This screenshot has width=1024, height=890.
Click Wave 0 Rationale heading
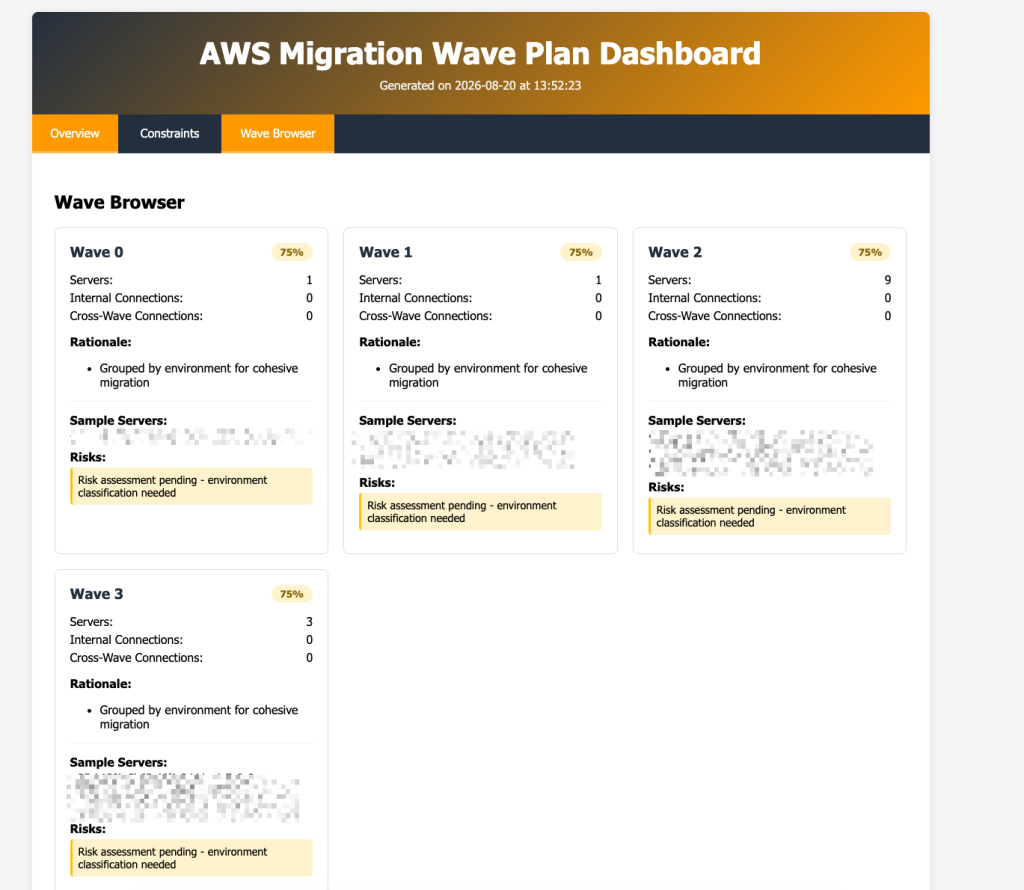[101, 342]
